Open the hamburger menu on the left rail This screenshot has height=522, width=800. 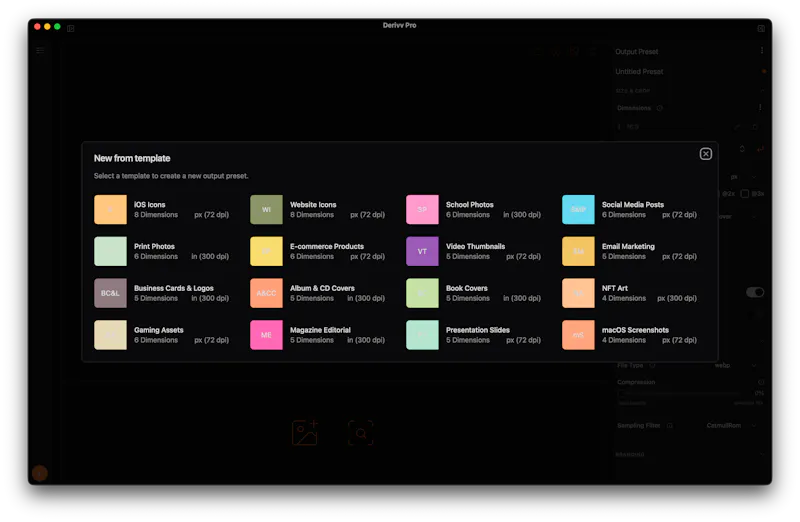coord(40,51)
